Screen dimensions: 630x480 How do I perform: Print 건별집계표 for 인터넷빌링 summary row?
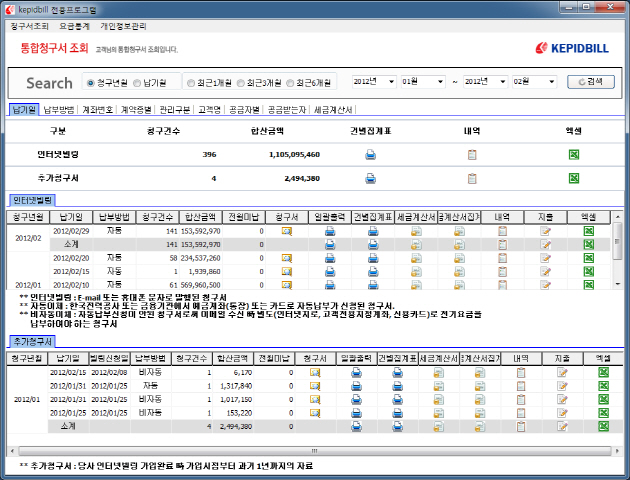pyautogui.click(x=370, y=155)
